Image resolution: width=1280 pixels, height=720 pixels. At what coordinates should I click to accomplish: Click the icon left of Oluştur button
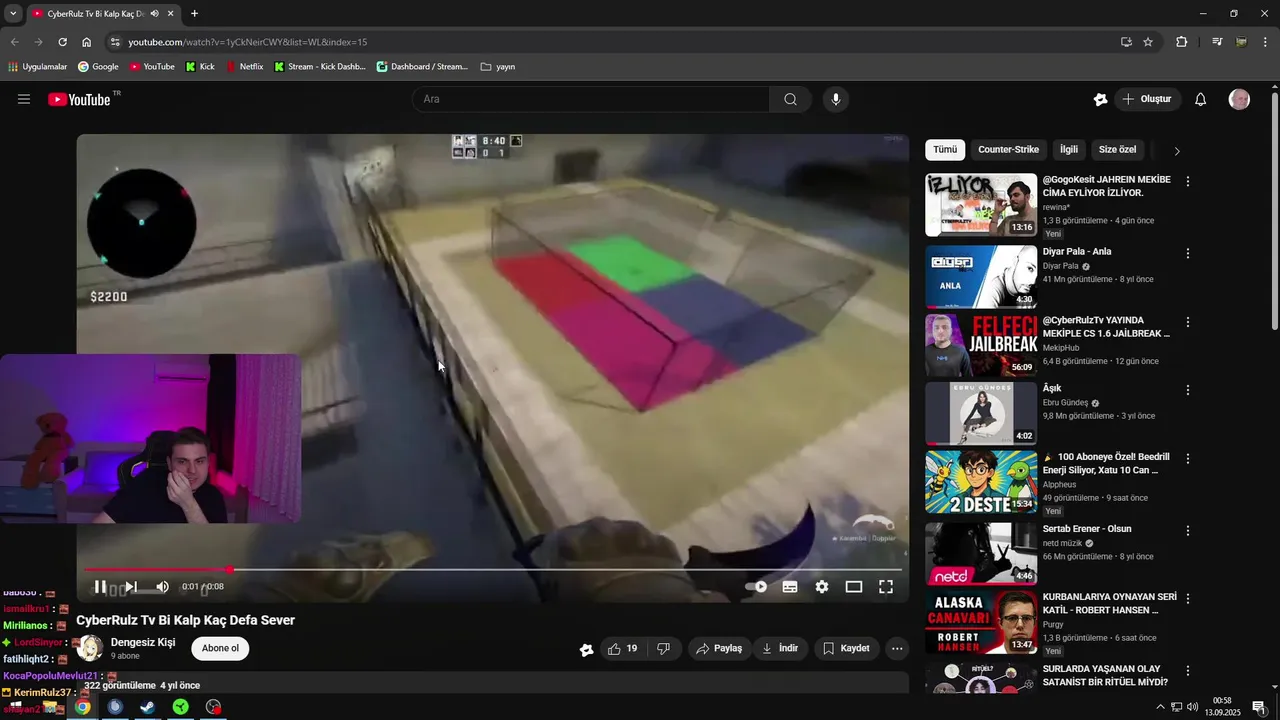pyautogui.click(x=1101, y=99)
